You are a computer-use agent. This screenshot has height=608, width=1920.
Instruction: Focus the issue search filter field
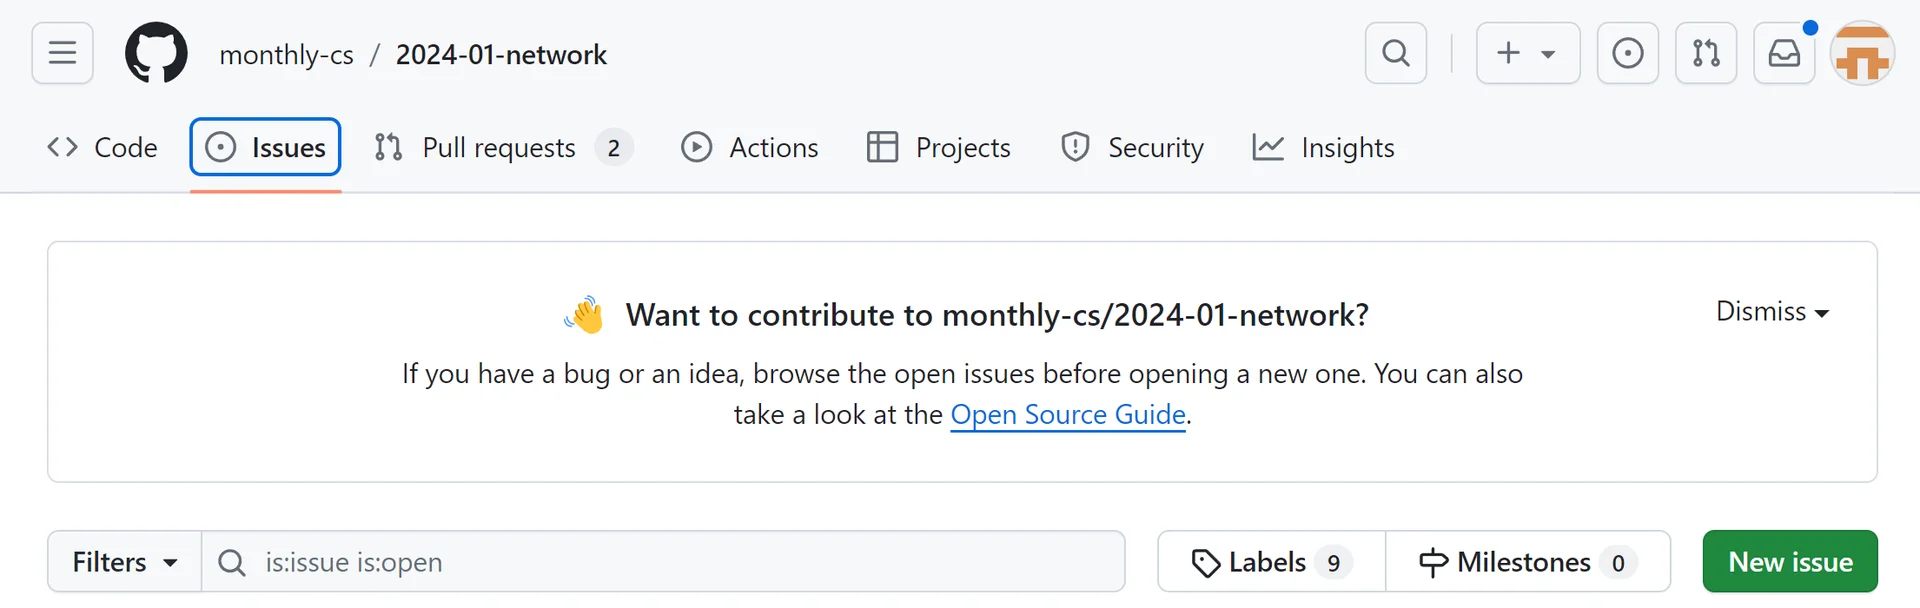(680, 563)
